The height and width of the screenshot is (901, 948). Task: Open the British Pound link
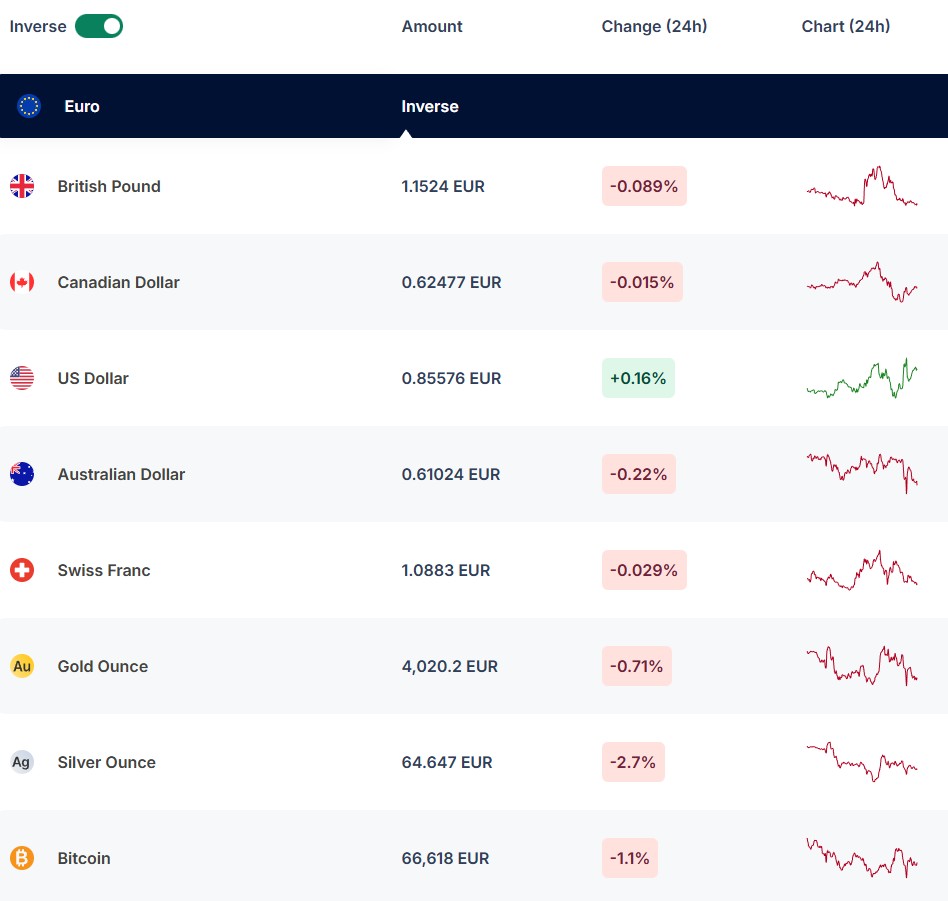(109, 186)
